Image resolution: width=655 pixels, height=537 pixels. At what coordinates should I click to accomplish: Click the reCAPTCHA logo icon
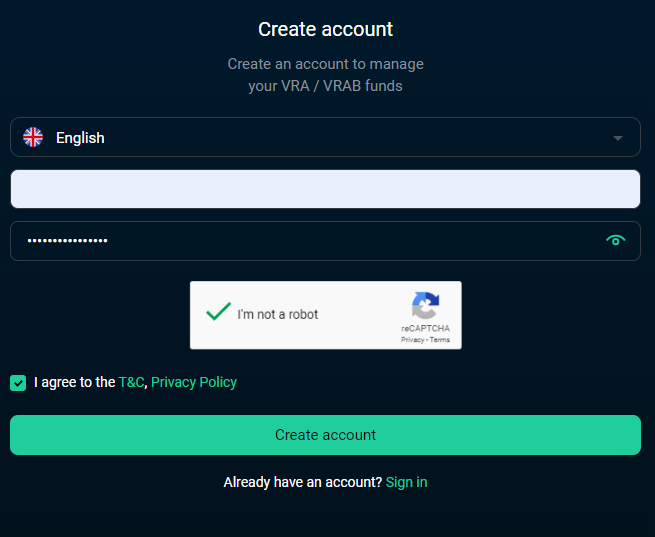click(425, 306)
